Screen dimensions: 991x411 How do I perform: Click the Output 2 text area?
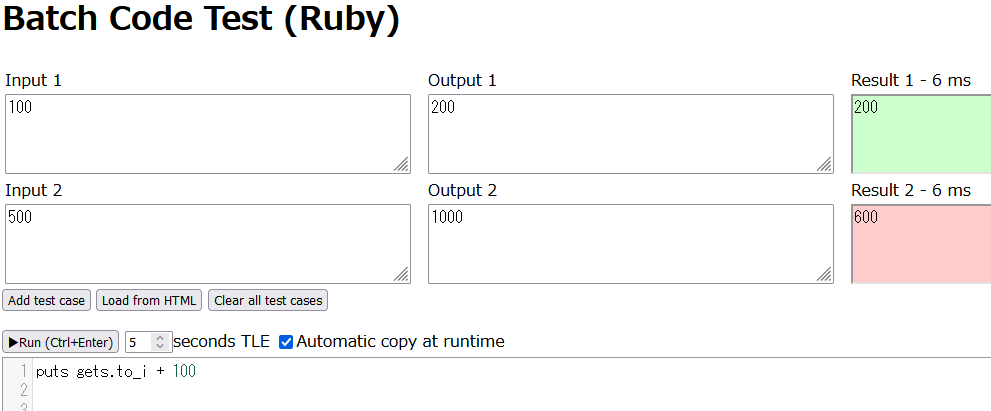pyautogui.click(x=631, y=244)
